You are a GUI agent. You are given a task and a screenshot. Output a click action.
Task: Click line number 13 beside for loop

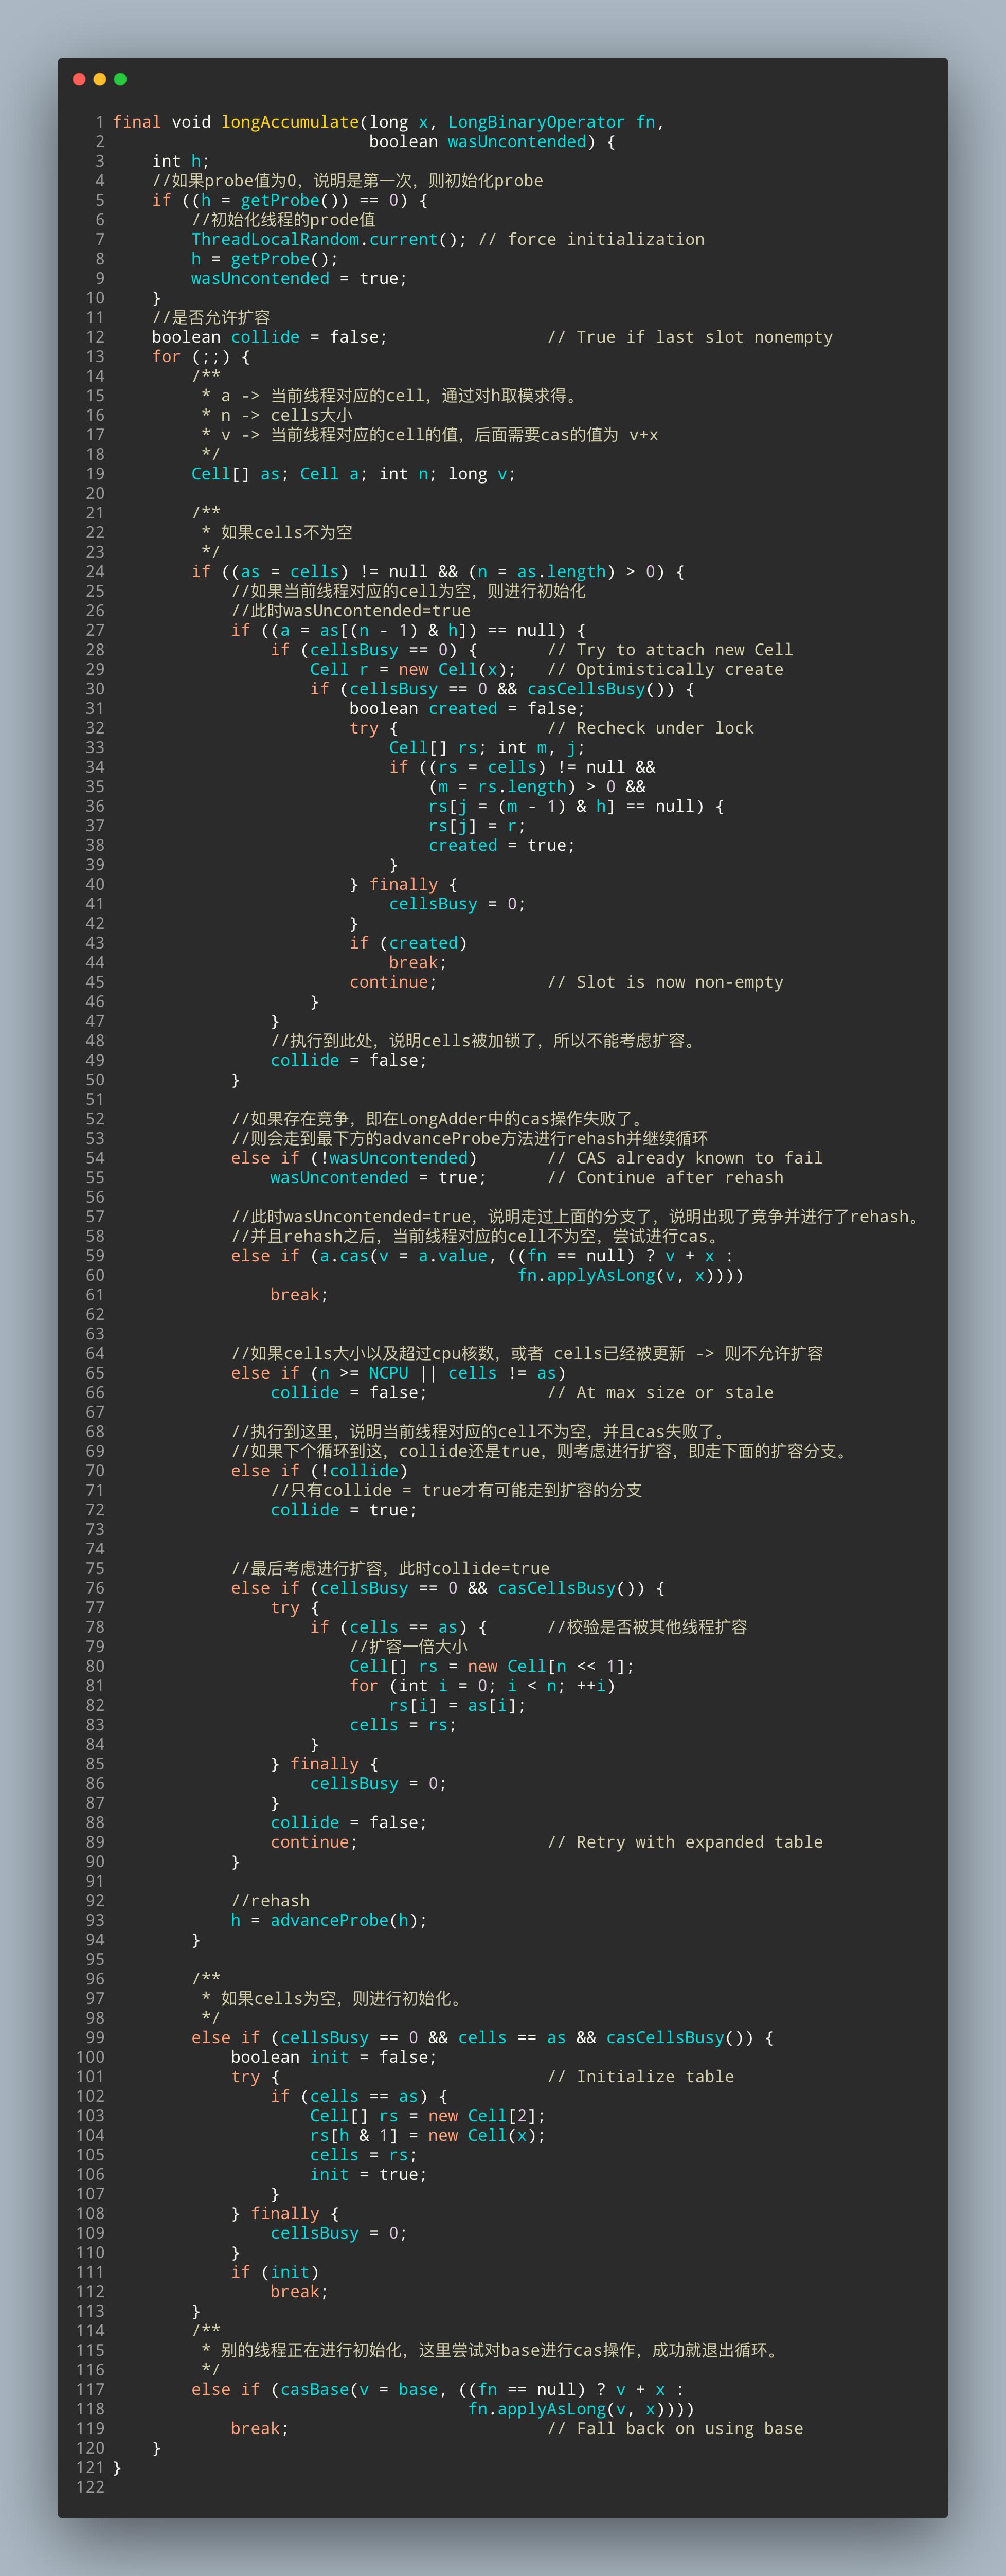95,357
